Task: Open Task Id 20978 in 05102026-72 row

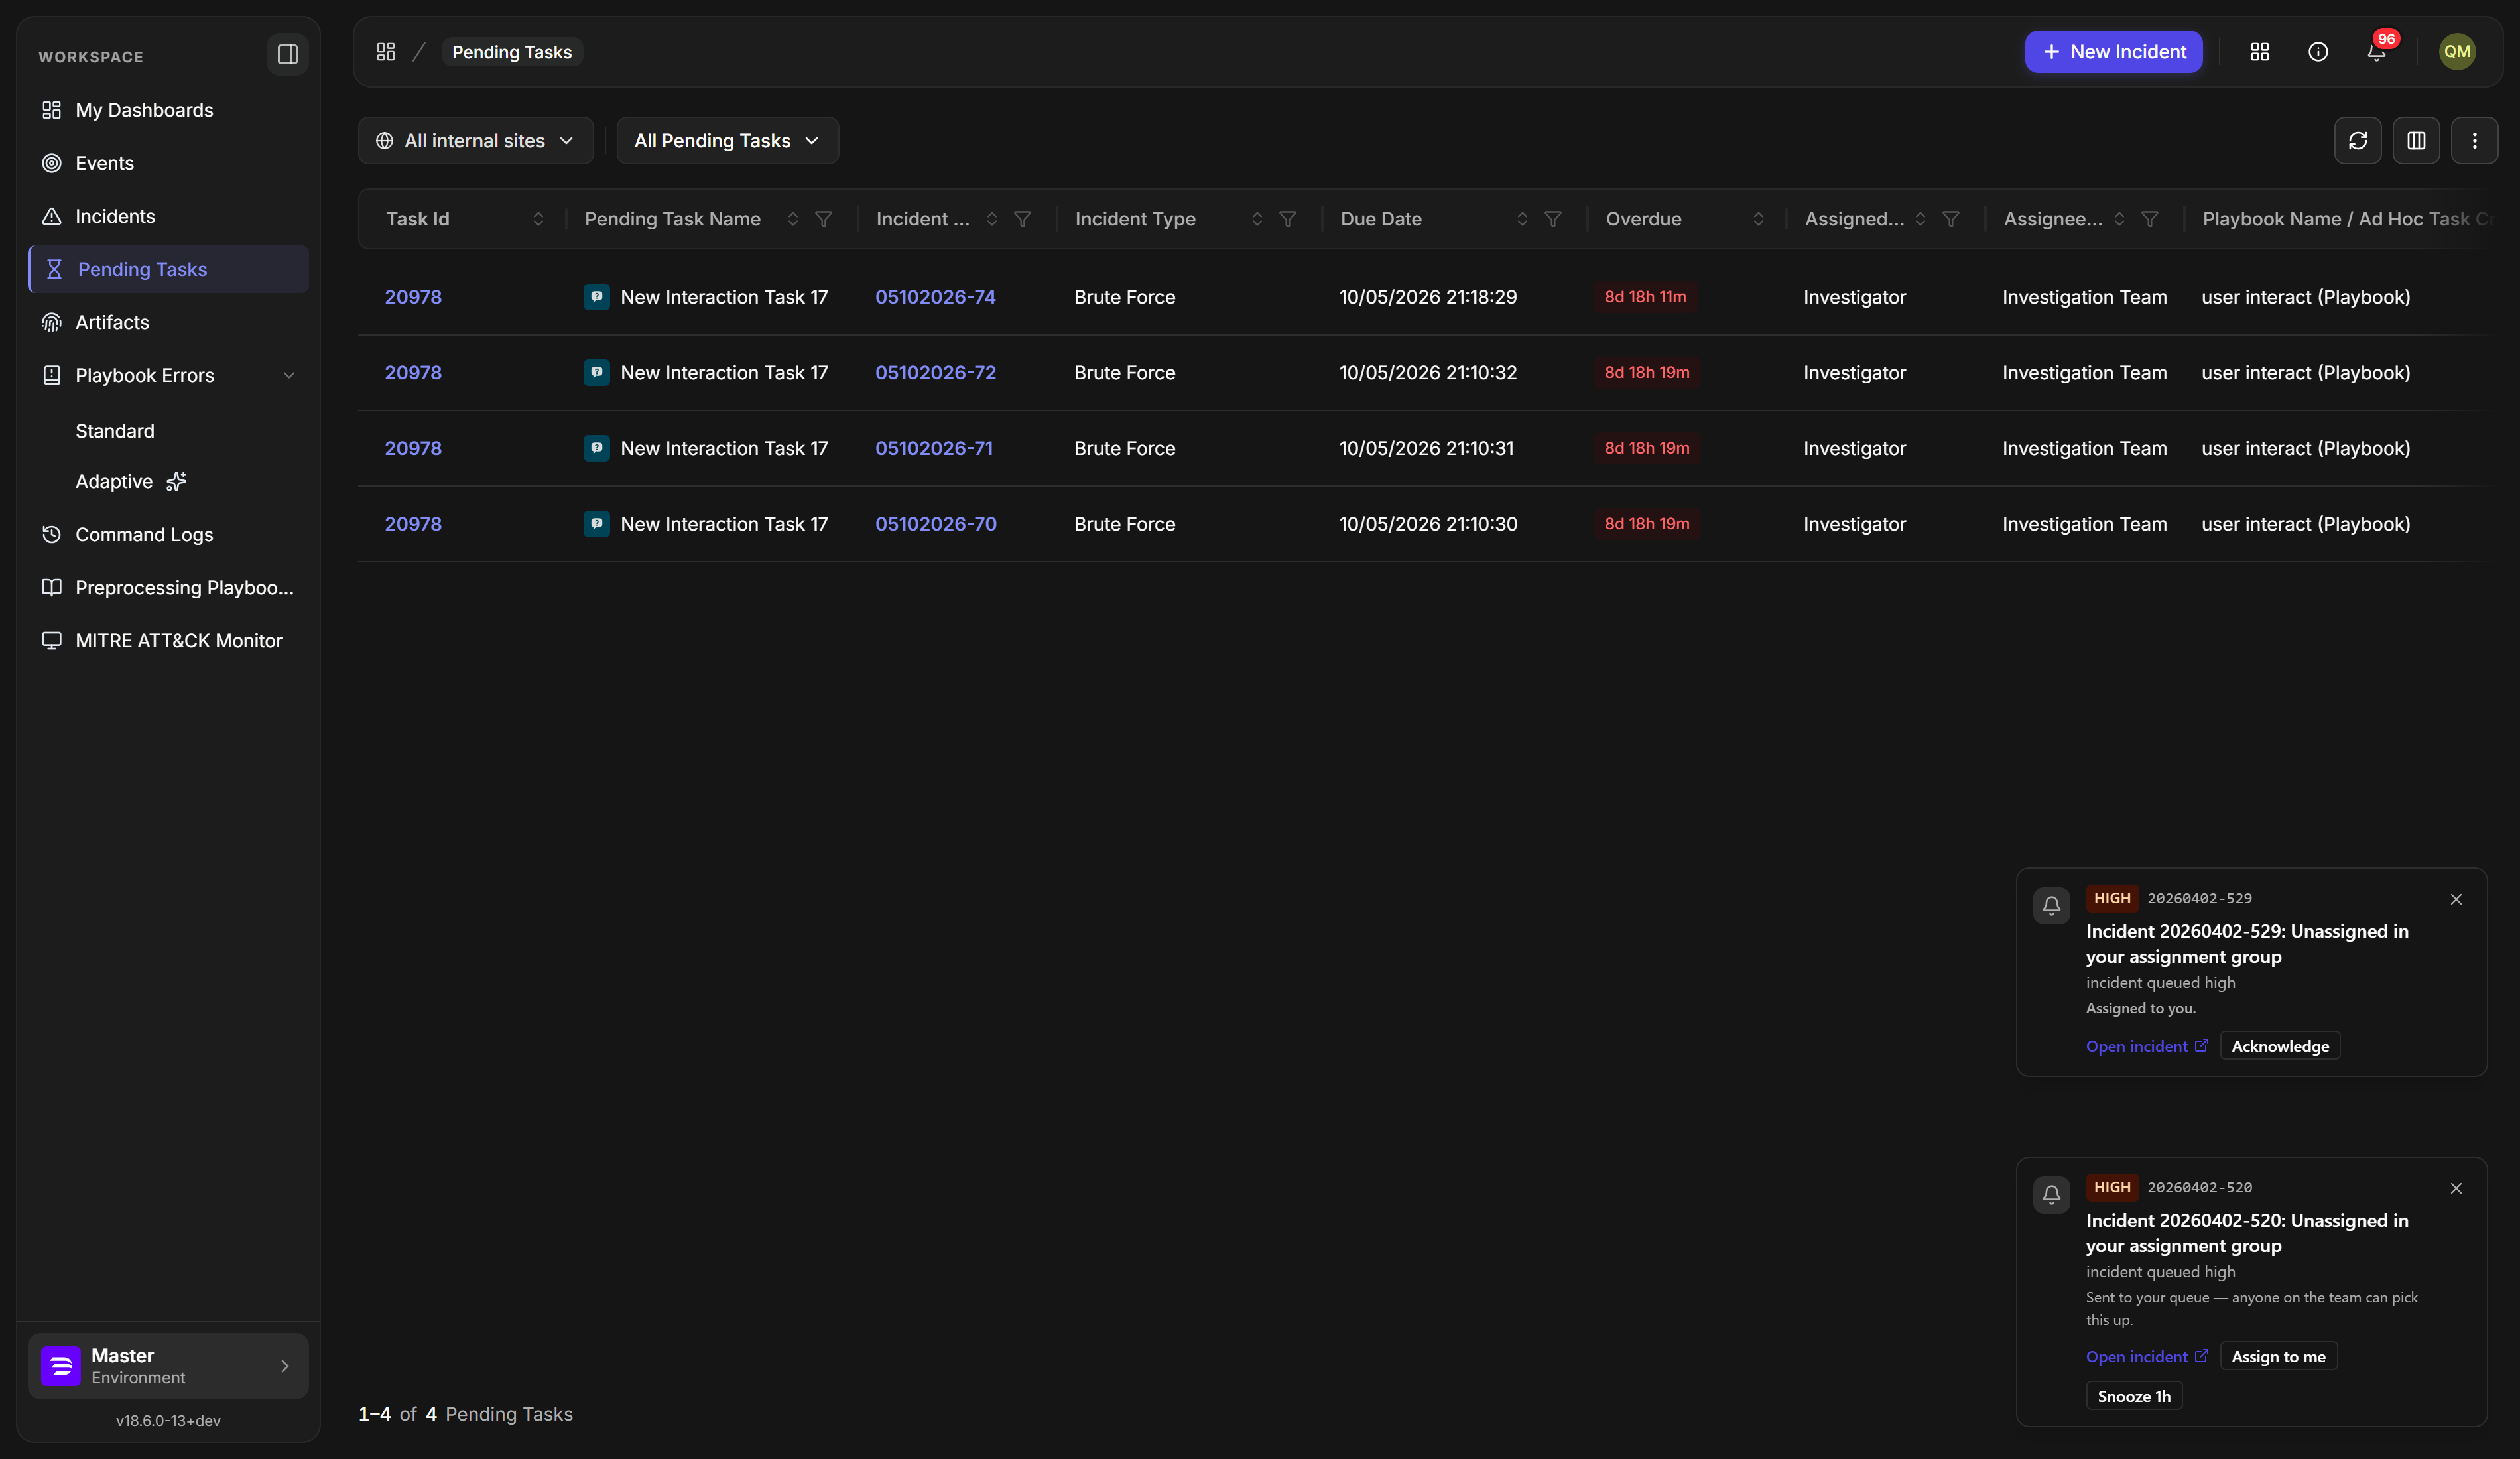Action: pyautogui.click(x=413, y=373)
